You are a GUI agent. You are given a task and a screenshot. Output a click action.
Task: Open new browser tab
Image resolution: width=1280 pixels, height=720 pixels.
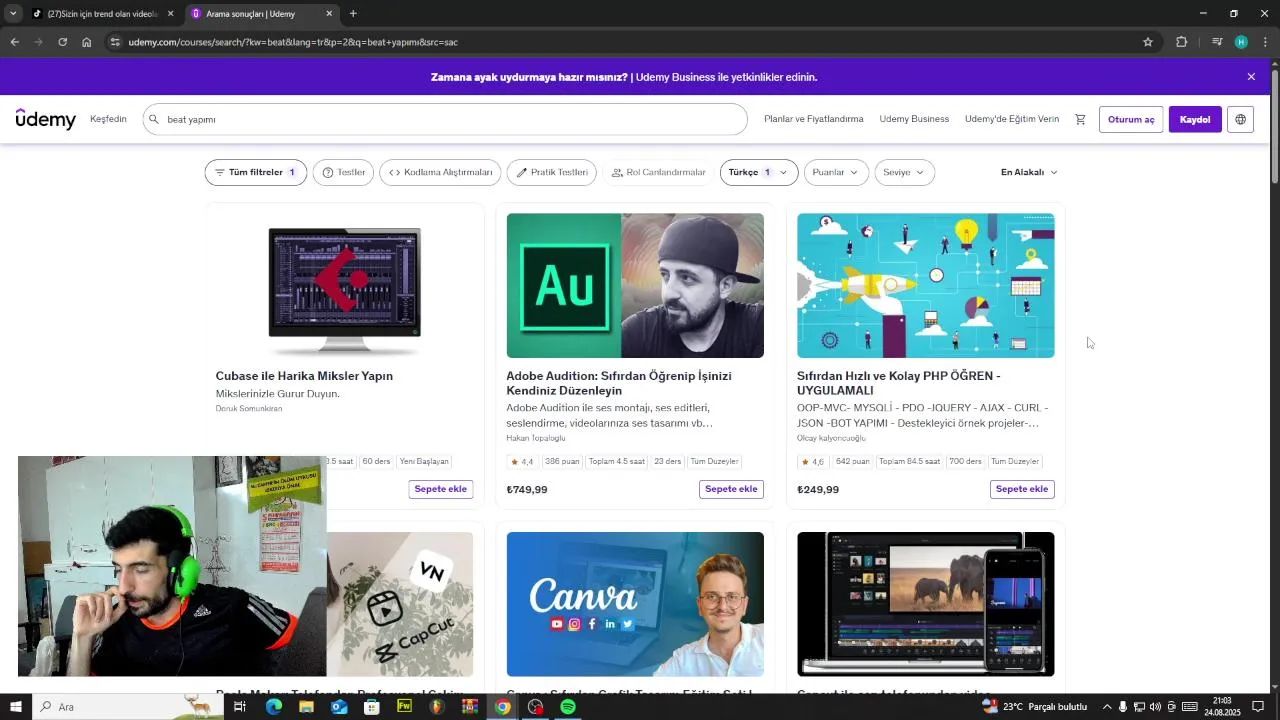coord(353,14)
